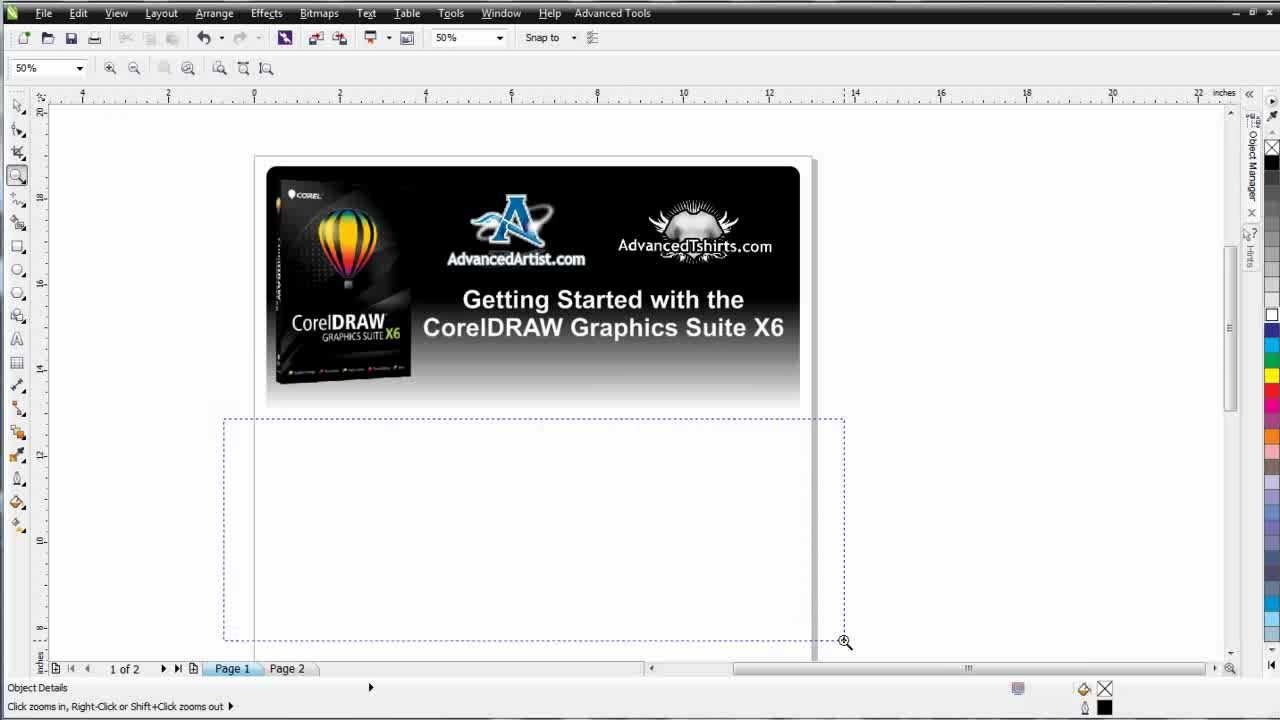
Task: Select the Smart Fill tool
Action: (x=17, y=223)
